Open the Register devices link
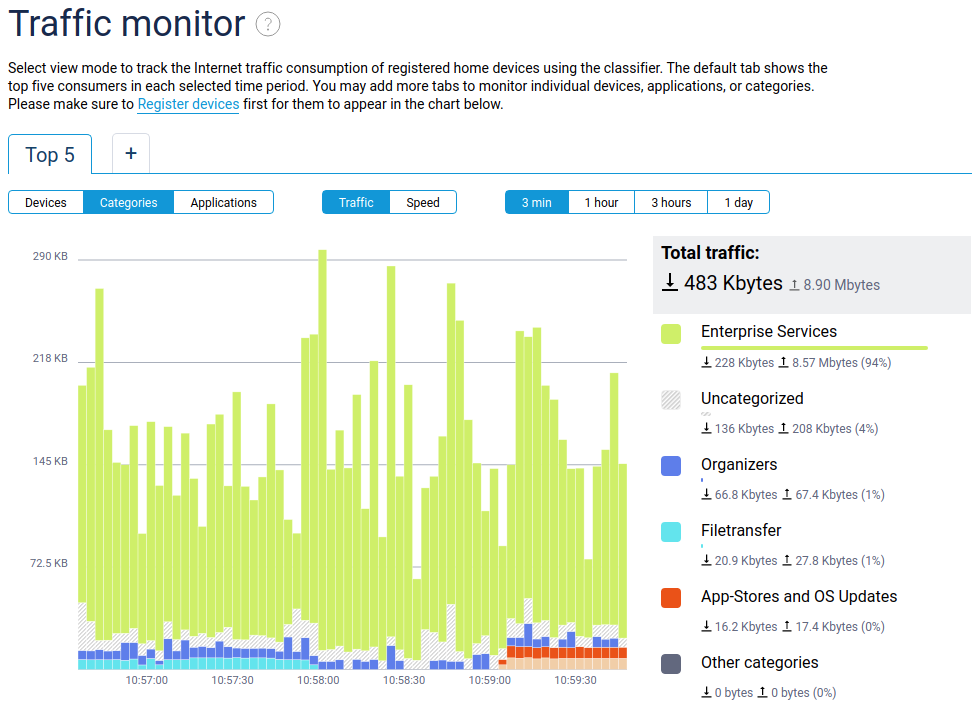The width and height of the screenshot is (980, 714). click(x=188, y=104)
